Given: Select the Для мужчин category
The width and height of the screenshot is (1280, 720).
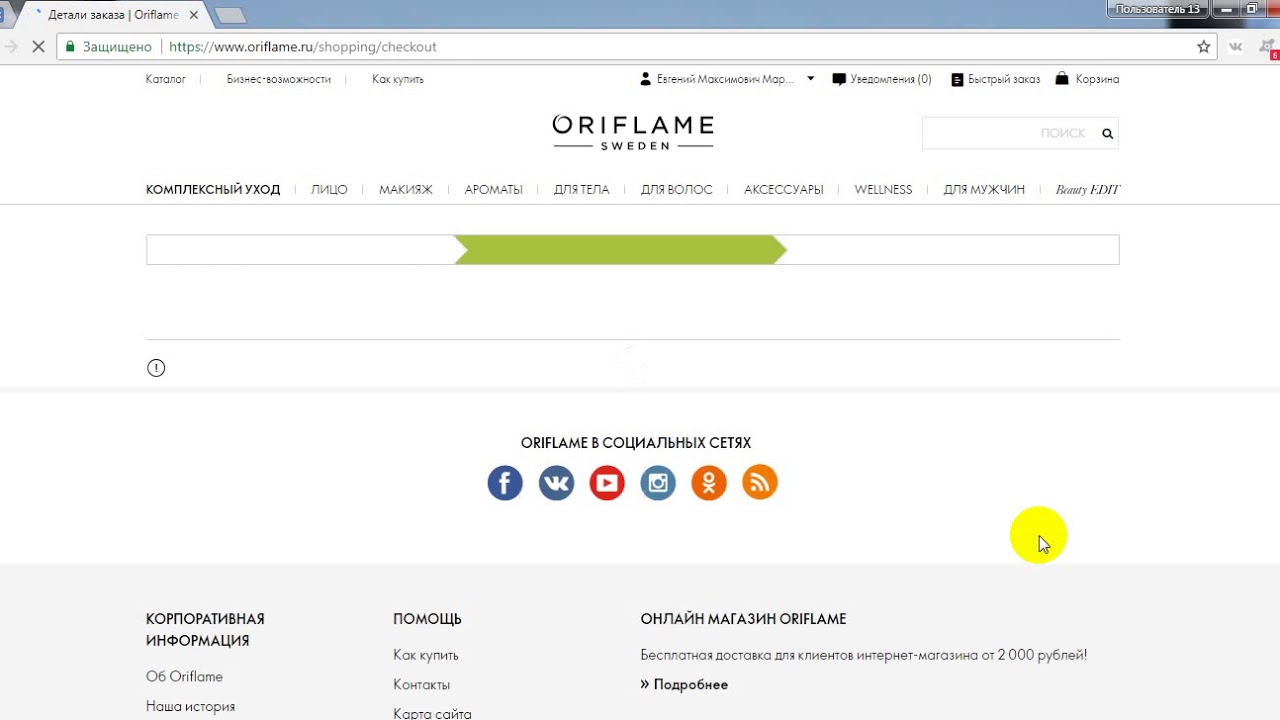Looking at the screenshot, I should point(984,190).
